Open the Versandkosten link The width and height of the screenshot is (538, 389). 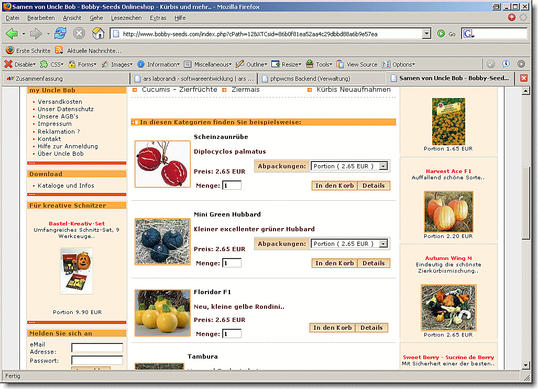click(60, 102)
